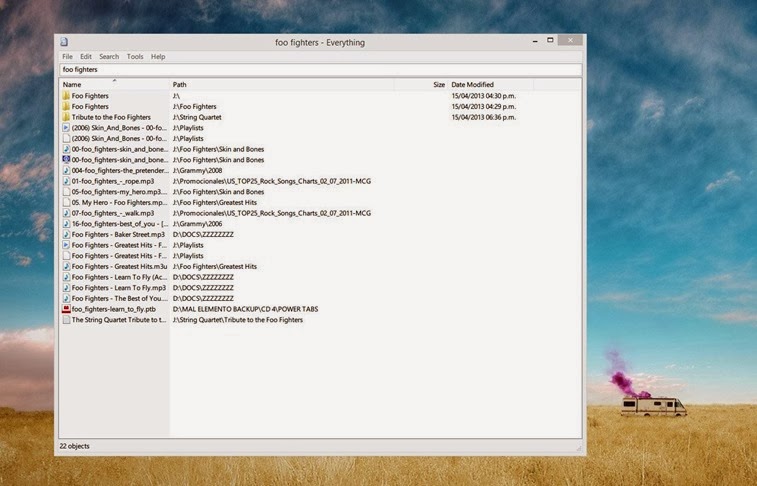The width and height of the screenshot is (757, 486).
Task: Click path 'J:\String Quartet\Tribute to the Foo Fighters'
Action: 238,319
